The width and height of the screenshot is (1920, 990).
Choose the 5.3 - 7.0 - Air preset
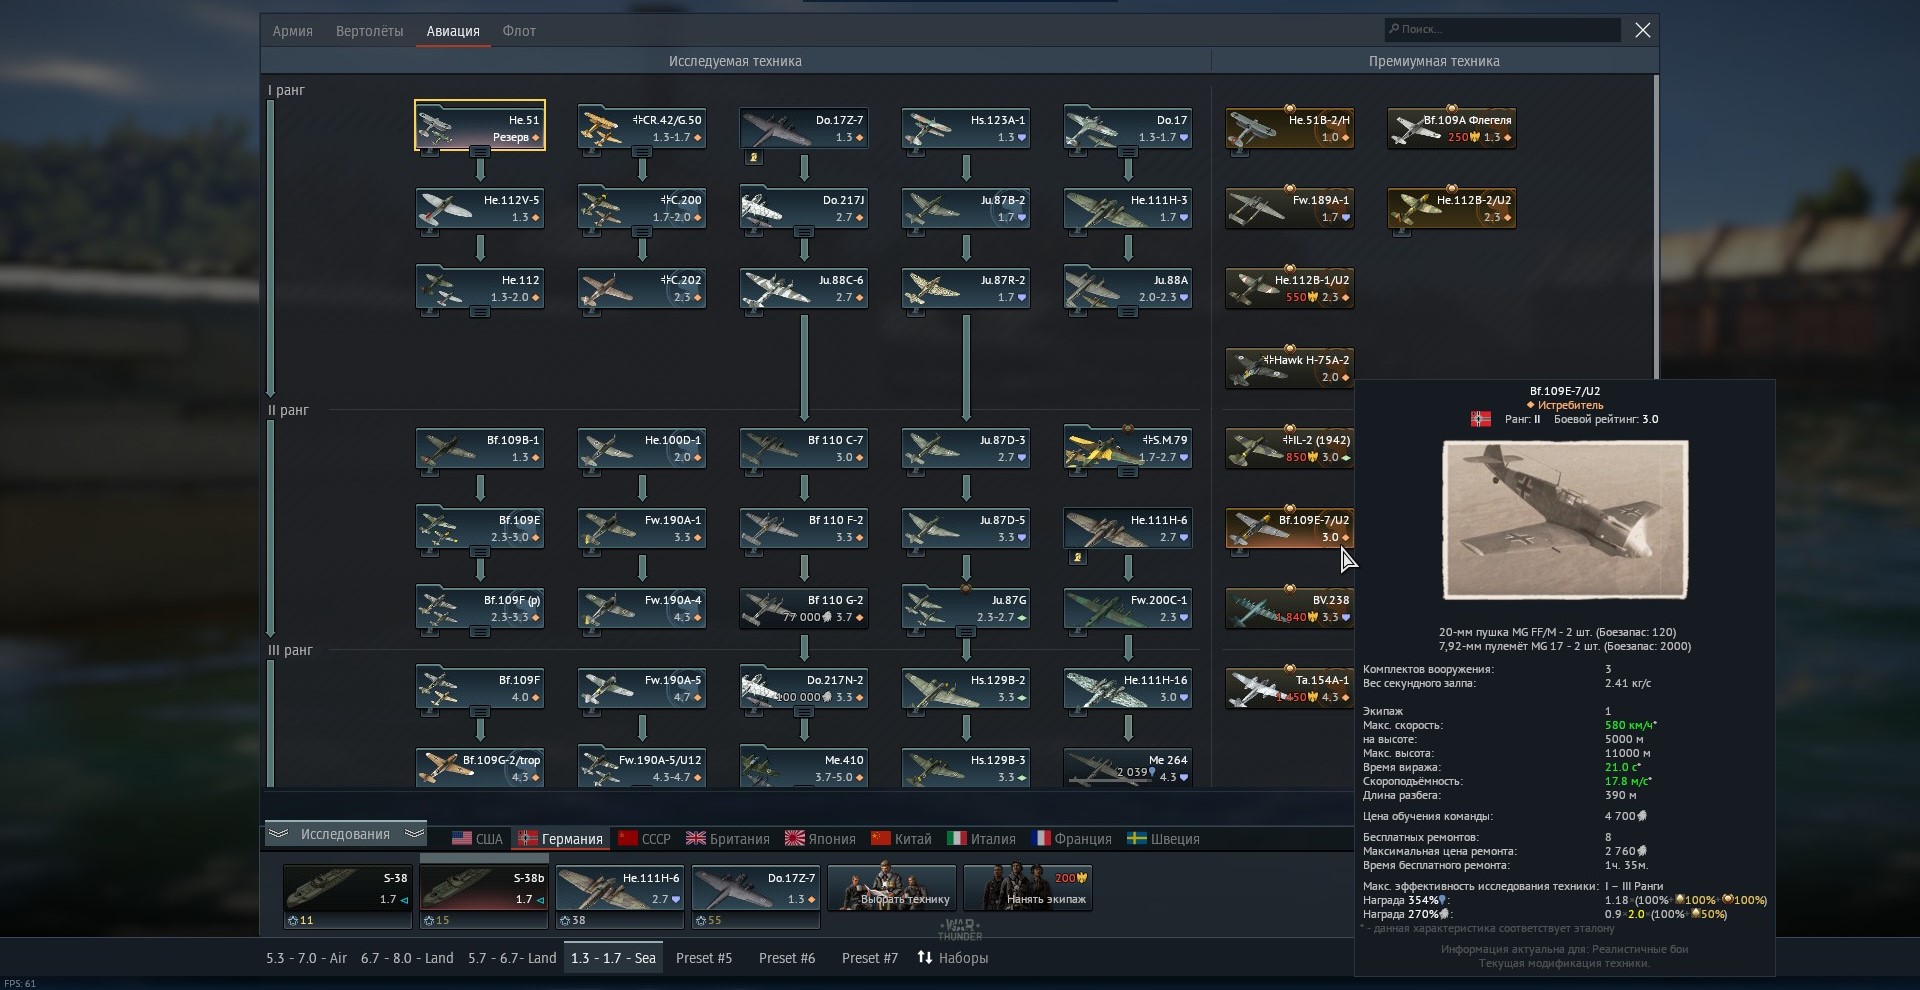306,958
